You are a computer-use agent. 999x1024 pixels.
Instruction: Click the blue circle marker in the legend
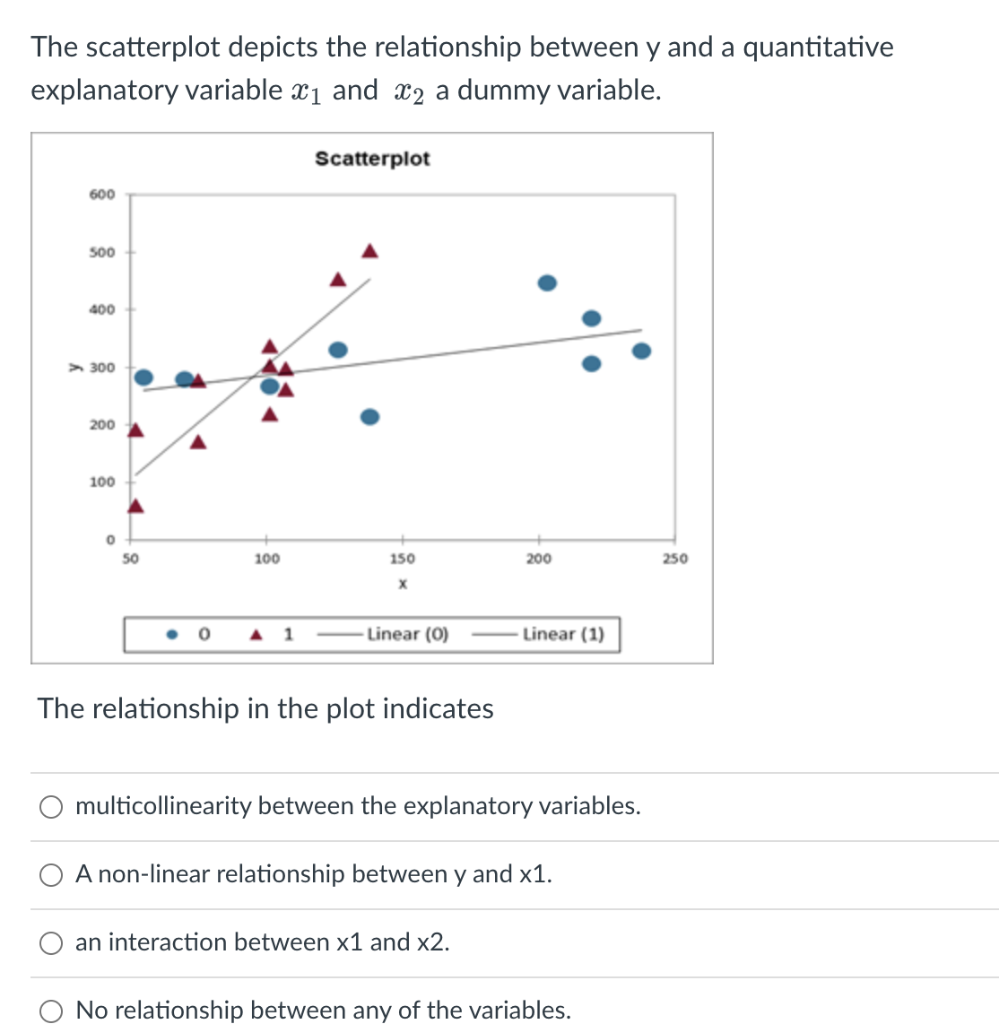170,632
